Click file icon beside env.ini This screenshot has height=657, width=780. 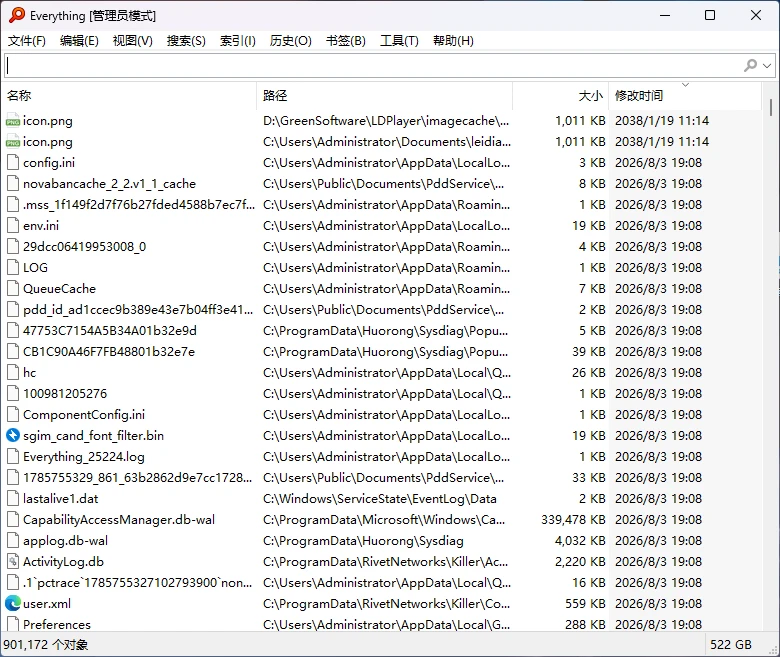tap(13, 226)
